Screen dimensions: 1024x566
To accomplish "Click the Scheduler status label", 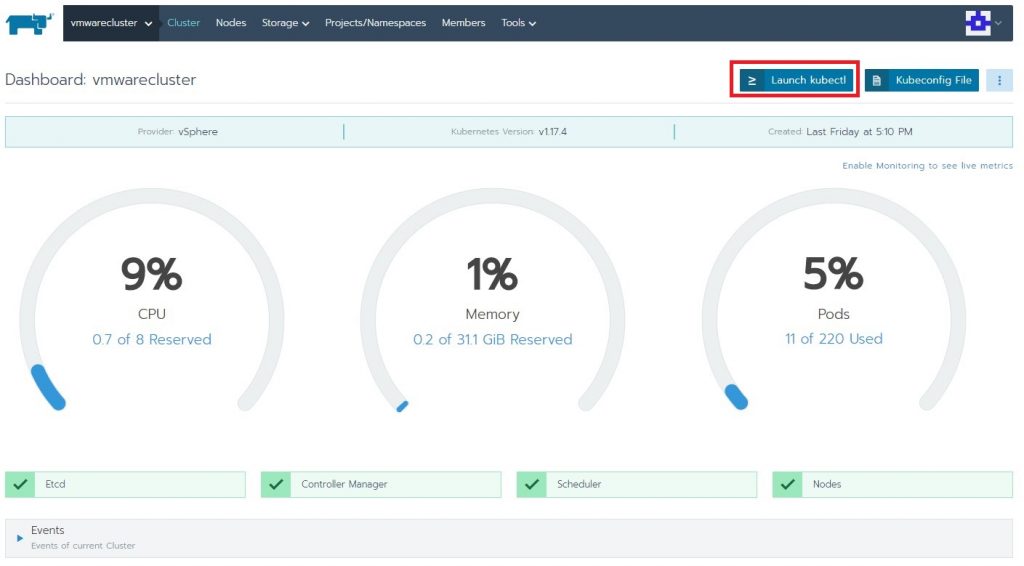I will (579, 484).
